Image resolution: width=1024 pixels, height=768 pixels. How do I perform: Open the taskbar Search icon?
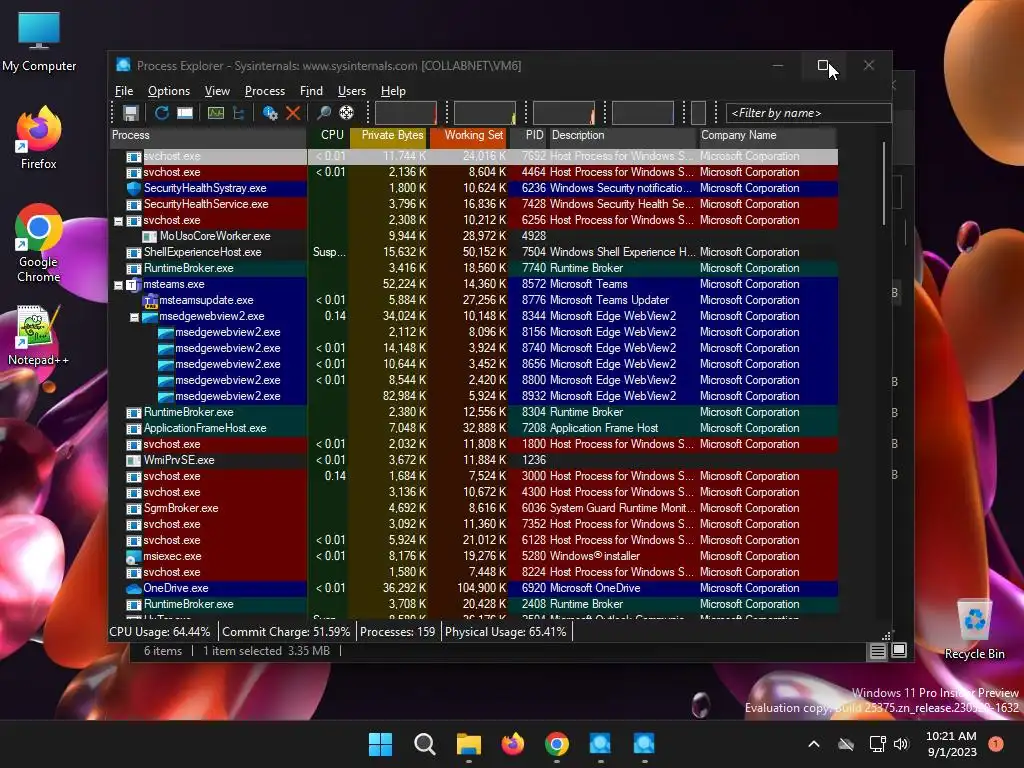tap(424, 744)
